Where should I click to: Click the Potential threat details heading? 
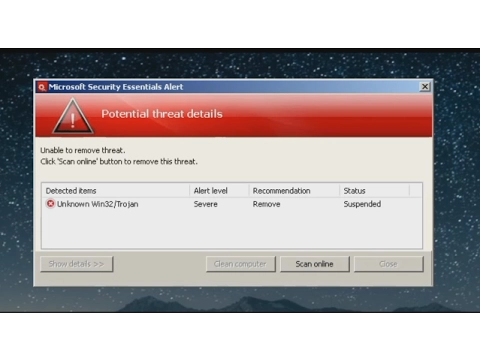(162, 114)
